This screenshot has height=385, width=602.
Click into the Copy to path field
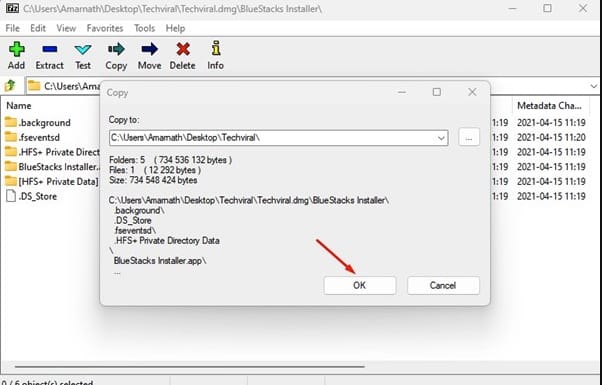click(x=273, y=138)
